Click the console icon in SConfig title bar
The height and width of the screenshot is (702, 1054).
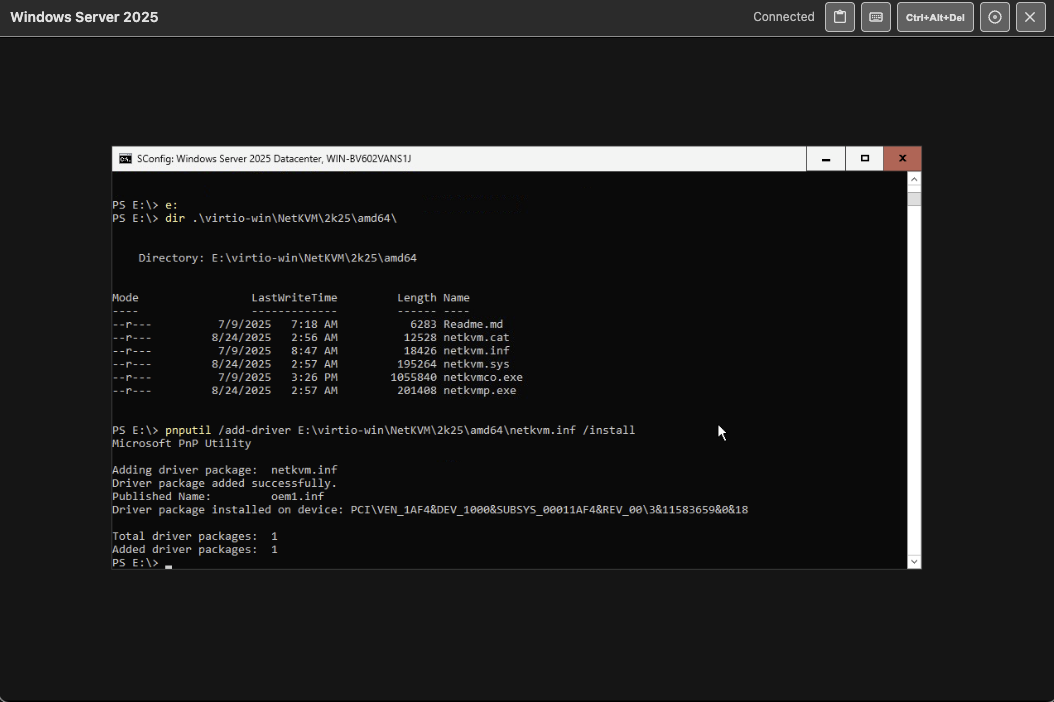click(x=125, y=159)
